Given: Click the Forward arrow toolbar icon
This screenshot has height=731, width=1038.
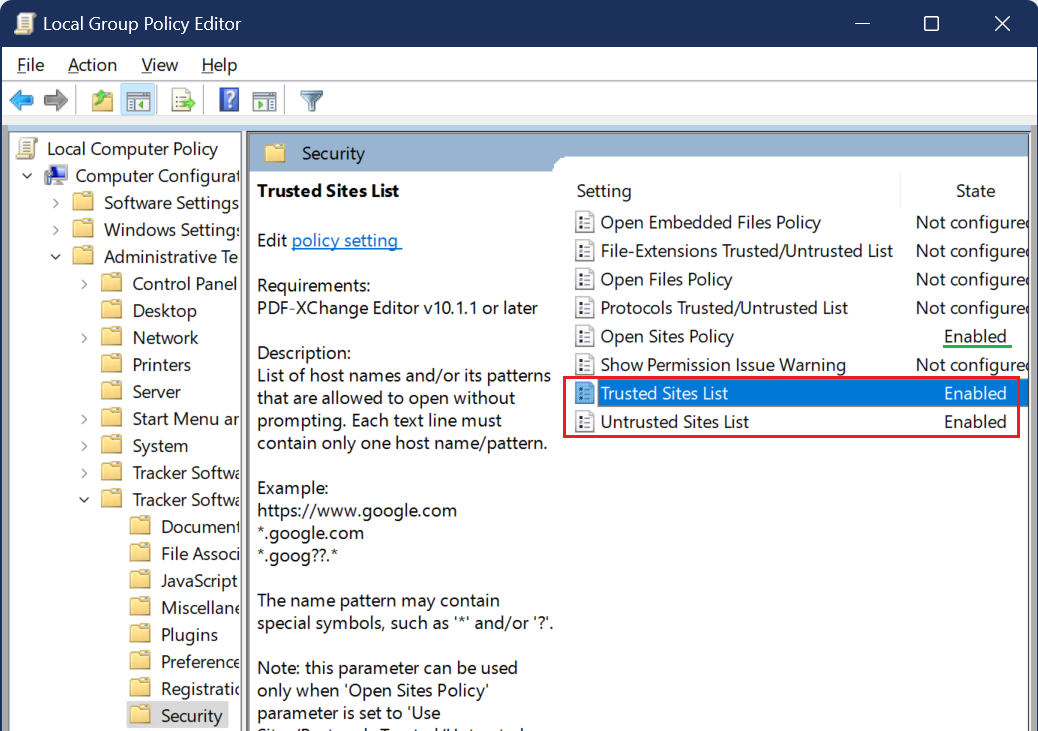Looking at the screenshot, I should 56,101.
